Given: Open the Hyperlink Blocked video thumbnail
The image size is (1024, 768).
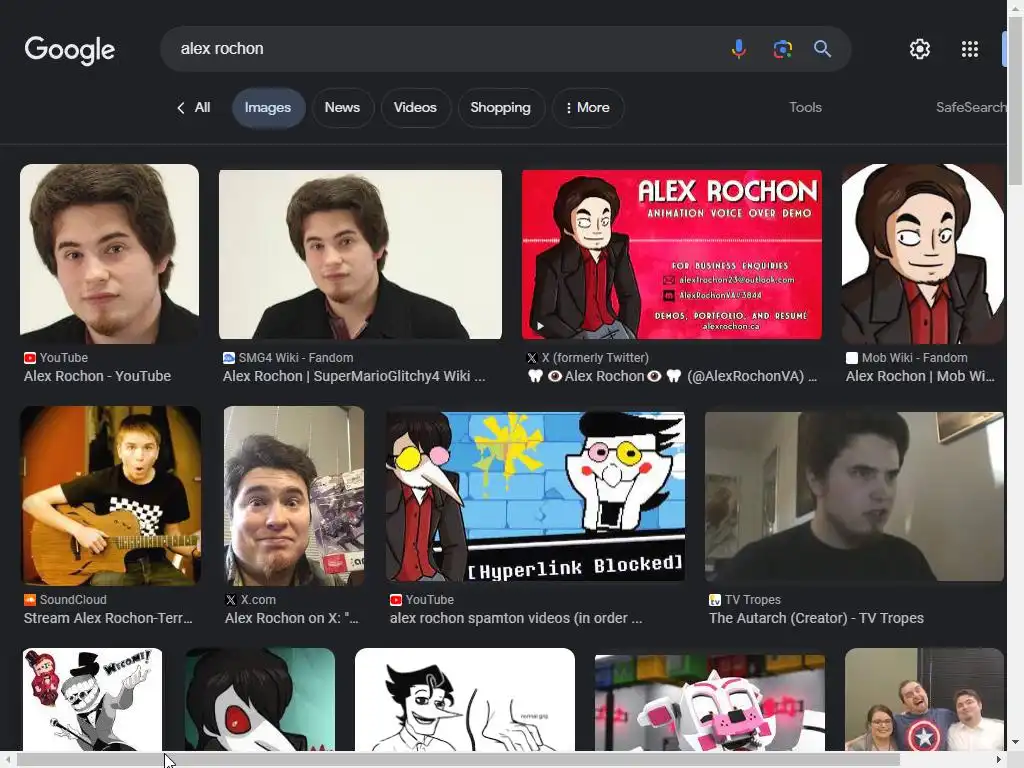Looking at the screenshot, I should [x=536, y=496].
